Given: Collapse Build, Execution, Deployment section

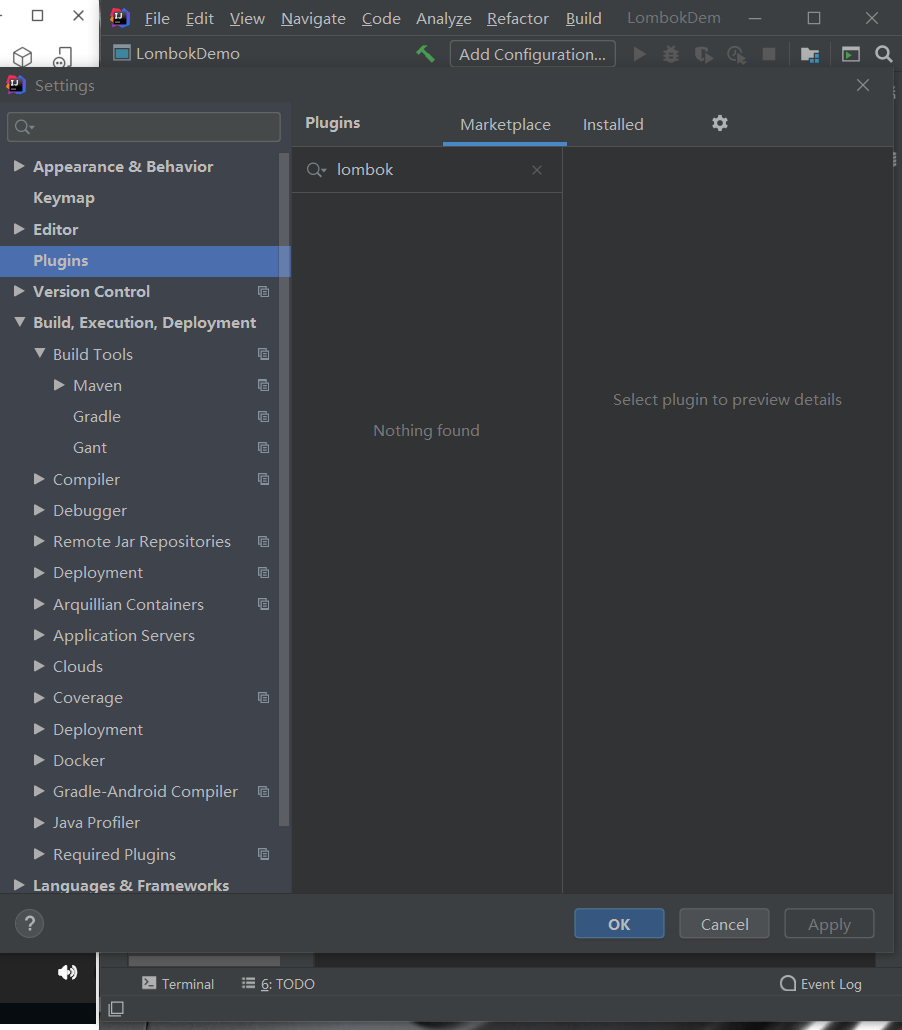Looking at the screenshot, I should [20, 322].
